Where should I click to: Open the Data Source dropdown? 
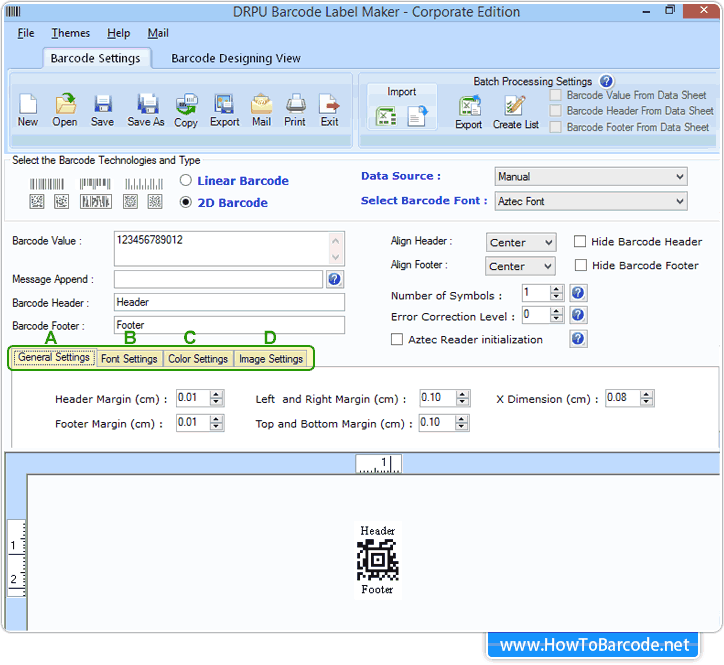[591, 176]
